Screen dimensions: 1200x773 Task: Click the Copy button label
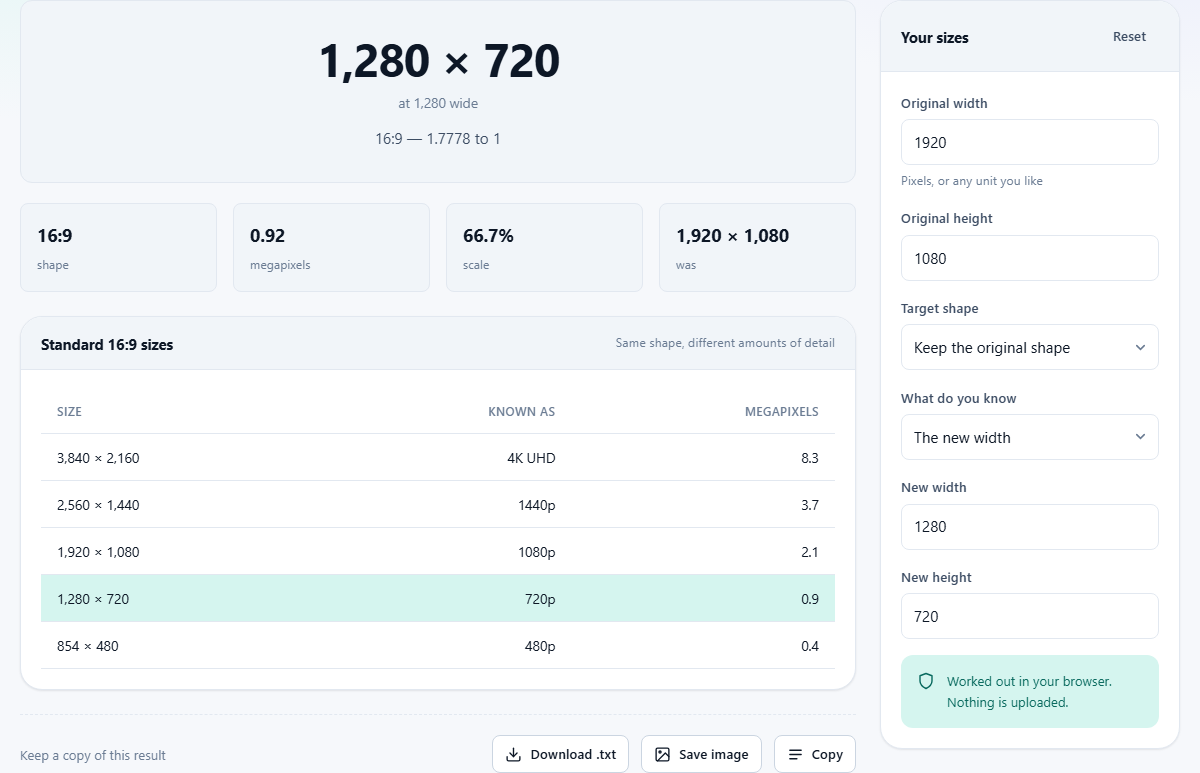pyautogui.click(x=827, y=755)
